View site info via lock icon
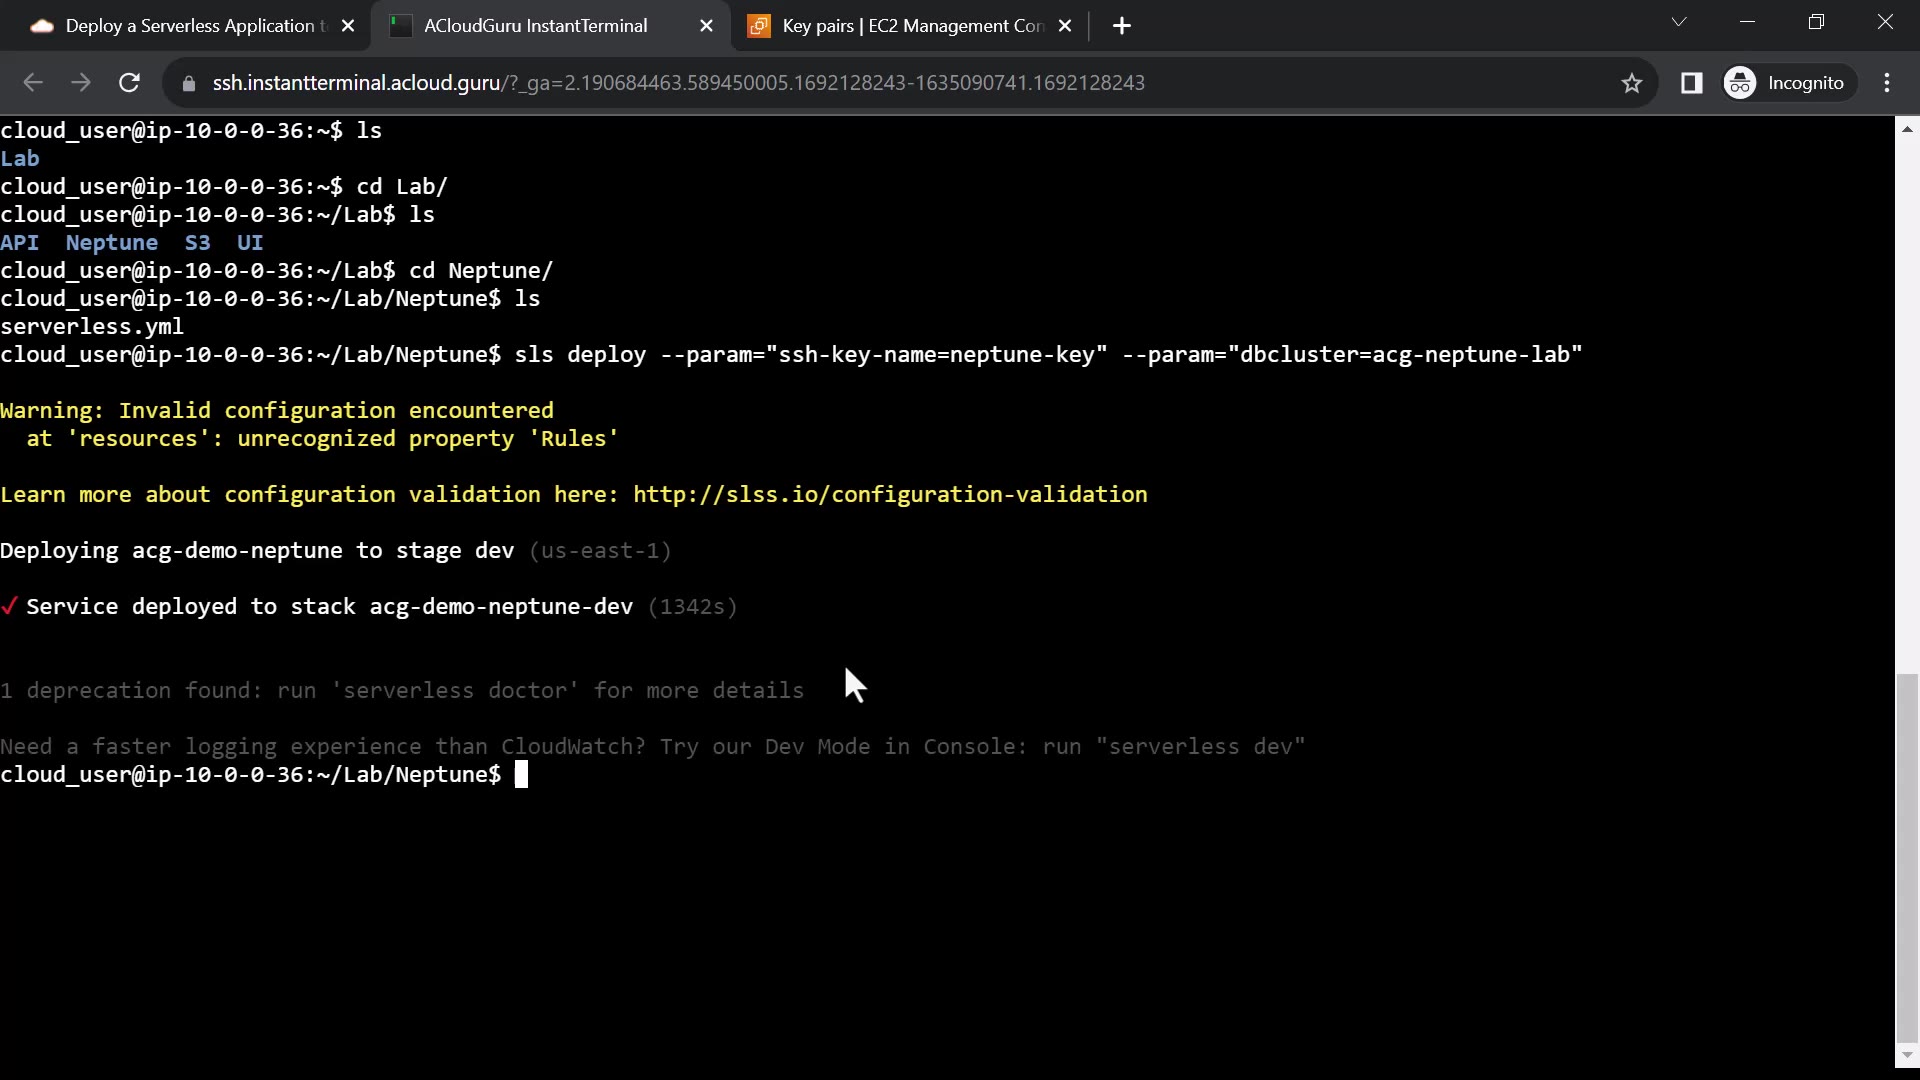The height and width of the screenshot is (1080, 1920). point(188,84)
